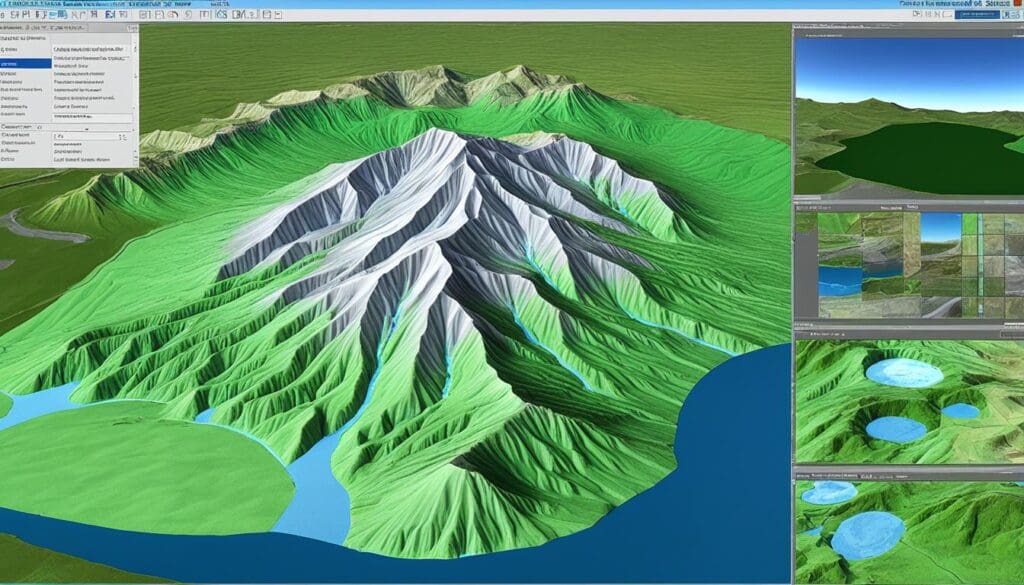Click the title bar of the bottom-right preview panel
1024x585 pixels.
pyautogui.click(x=908, y=471)
